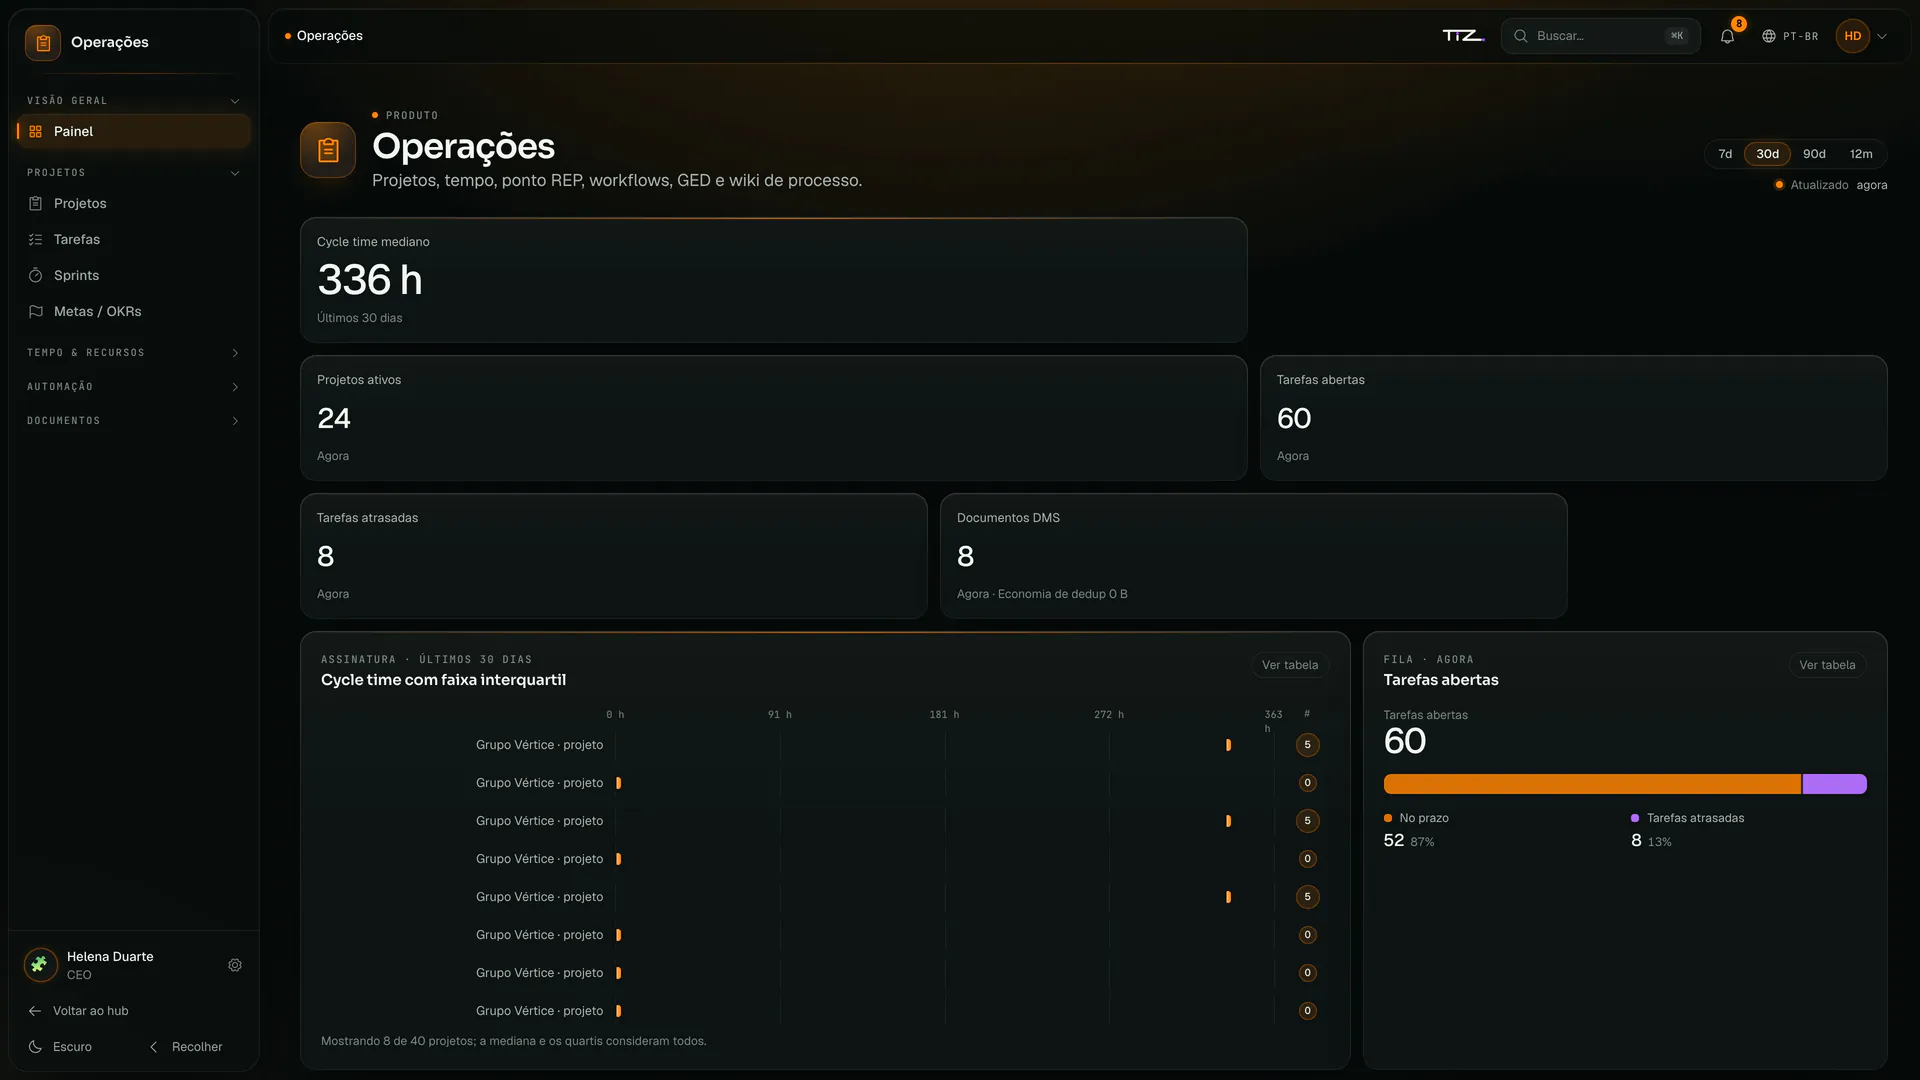Click the purple Tarefas atrasadas bar segment
The height and width of the screenshot is (1080, 1920).
pyautogui.click(x=1834, y=784)
